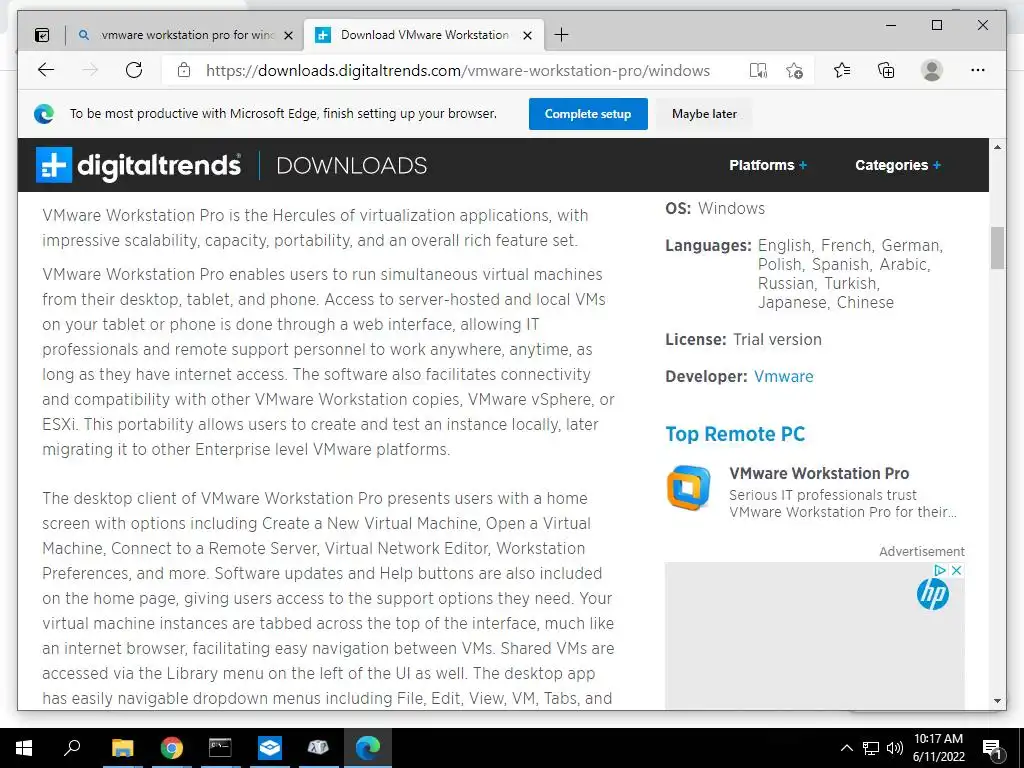Screen dimensions: 1024x768
Task: Open the notification center icon
Action: pos(993,748)
